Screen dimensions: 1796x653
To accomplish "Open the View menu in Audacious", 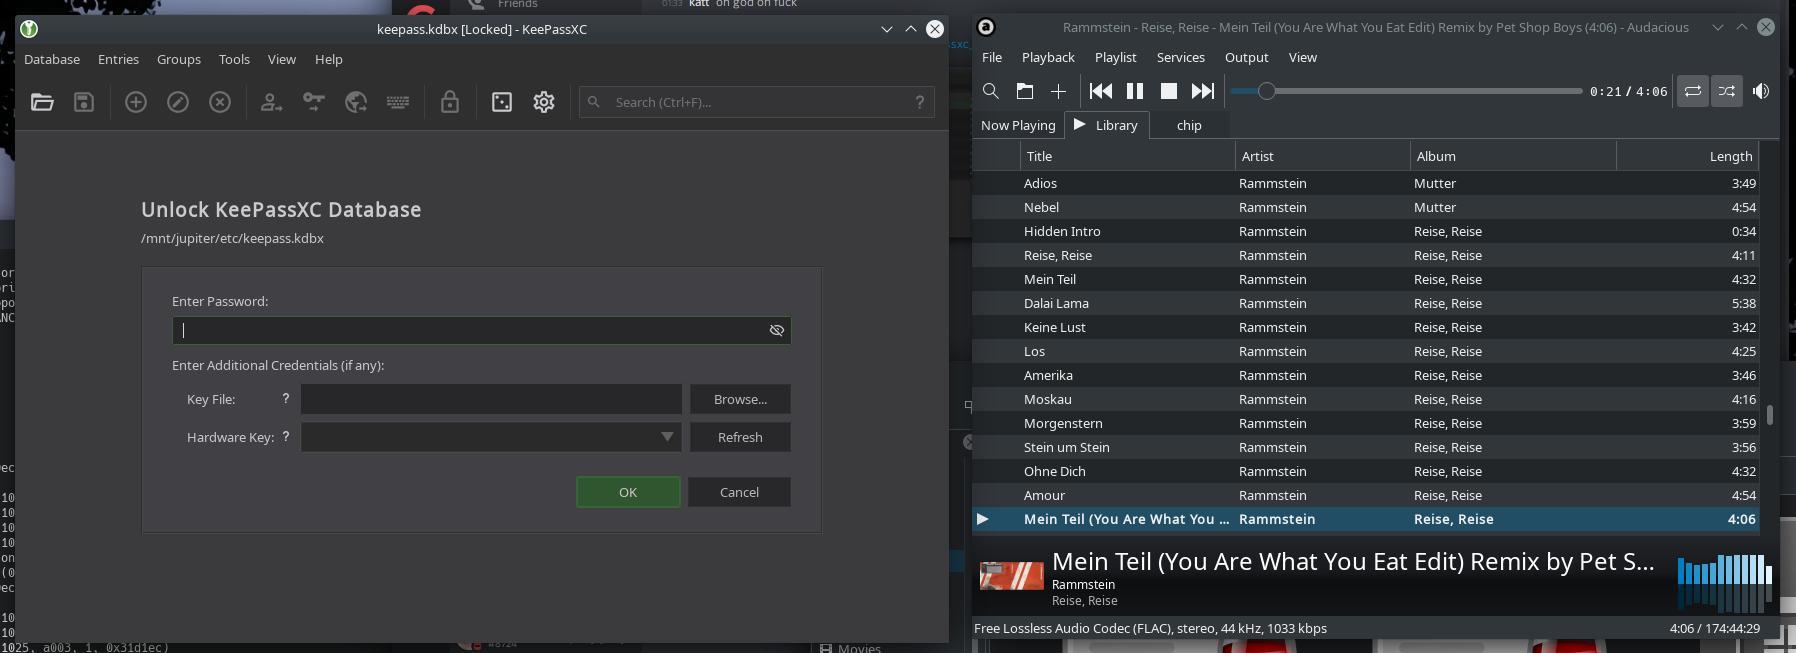I will 1302,57.
